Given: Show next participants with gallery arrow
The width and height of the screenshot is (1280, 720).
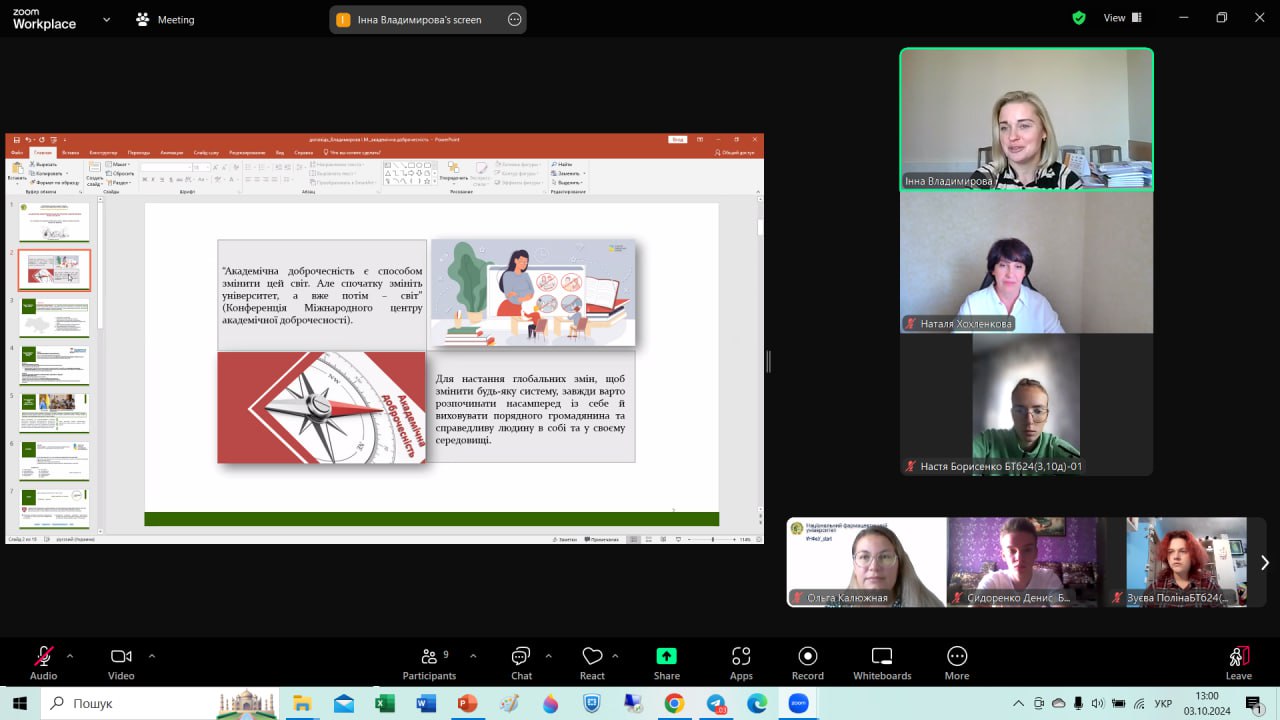Looking at the screenshot, I should point(1264,562).
